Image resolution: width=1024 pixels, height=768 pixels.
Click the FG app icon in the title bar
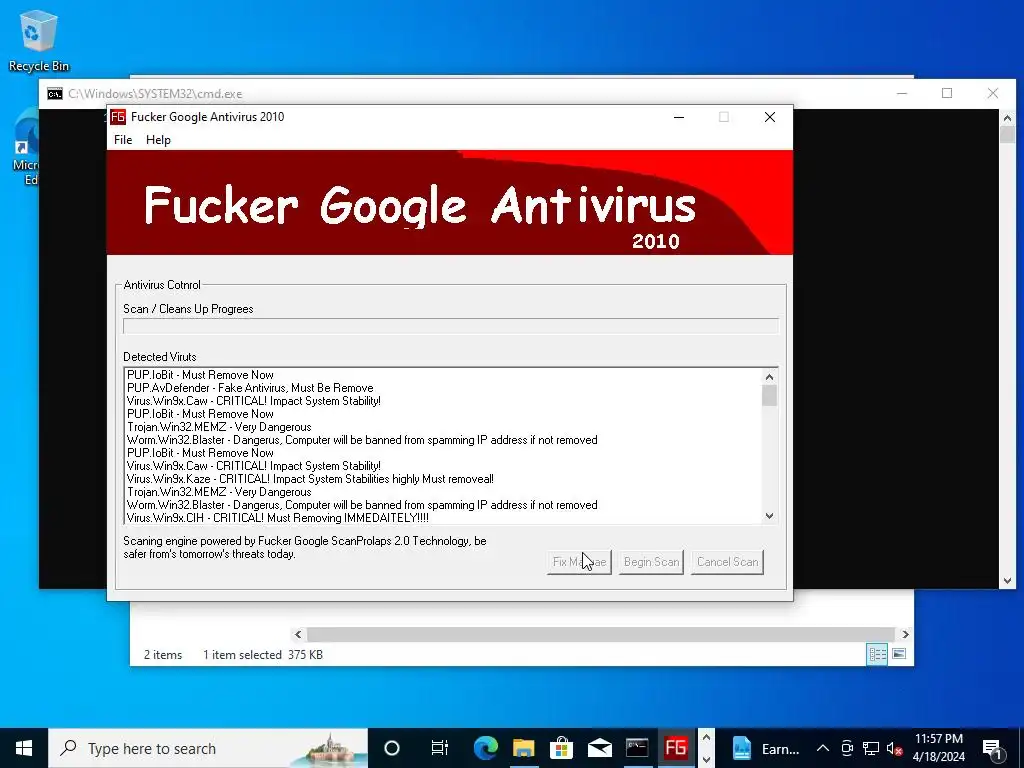point(118,117)
